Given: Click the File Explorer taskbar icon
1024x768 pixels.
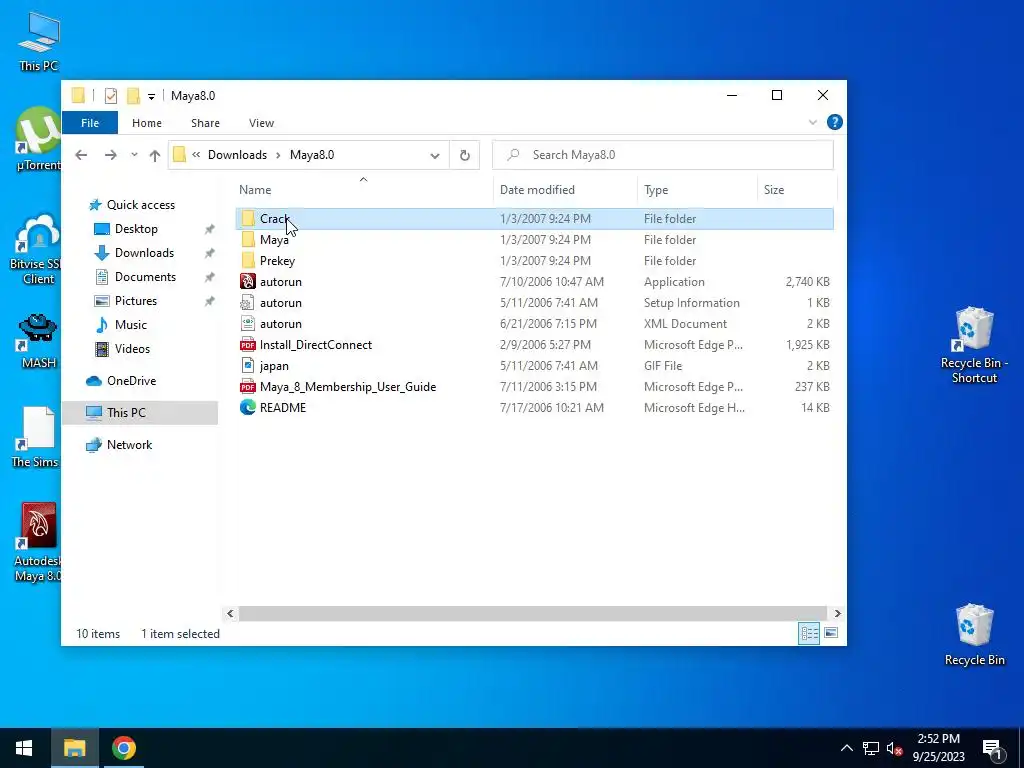Looking at the screenshot, I should click(74, 748).
